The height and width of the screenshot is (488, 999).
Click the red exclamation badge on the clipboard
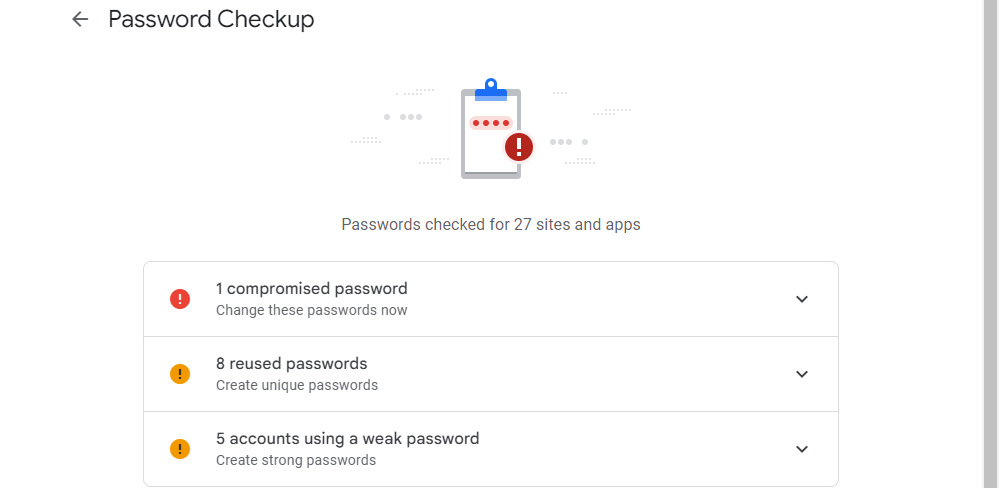519,147
